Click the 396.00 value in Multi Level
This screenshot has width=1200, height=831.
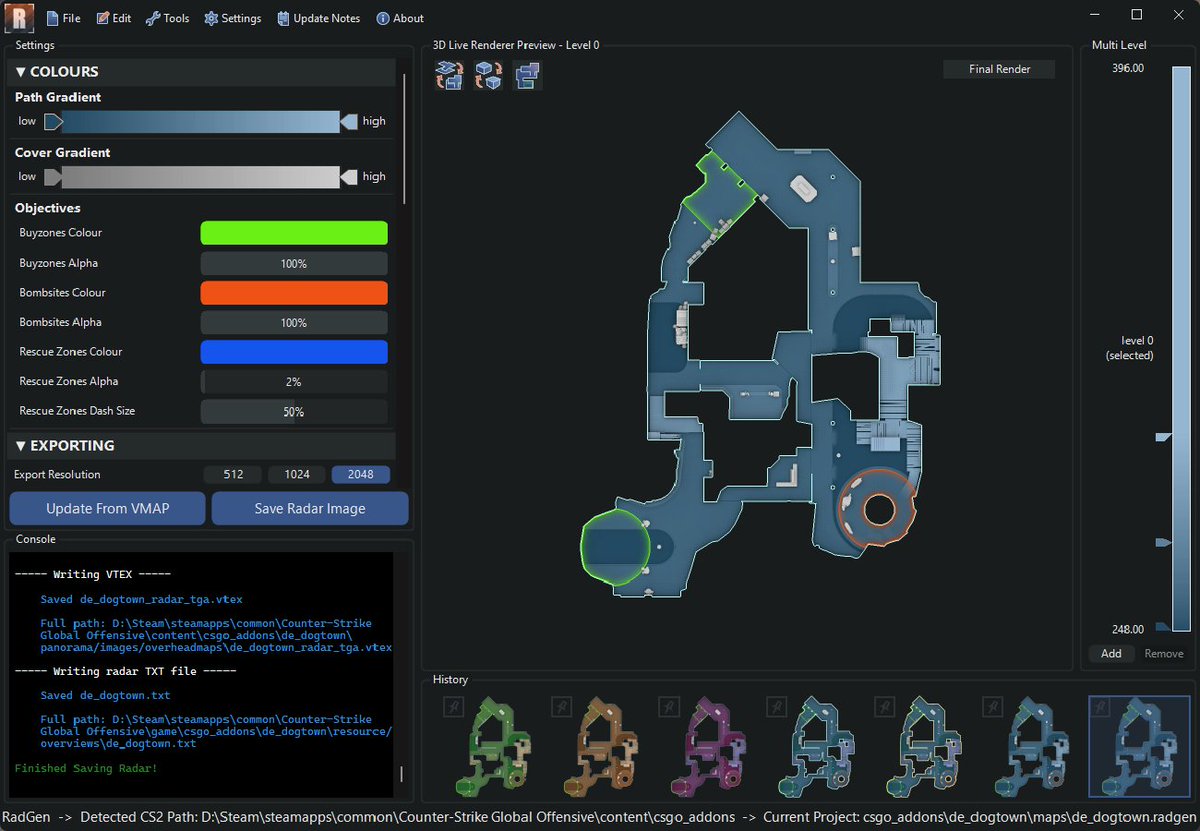coord(1127,68)
